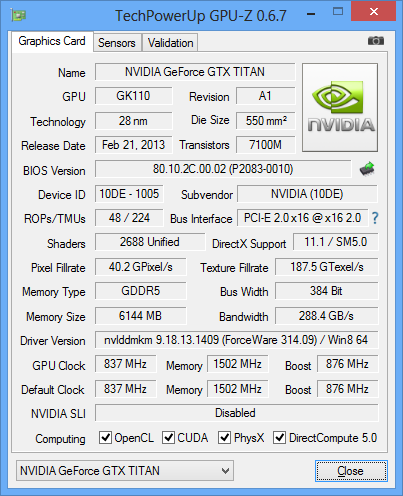
Task: Click the Pixel Fillrate field 40.2 GPixel/s
Action: [x=141, y=267]
